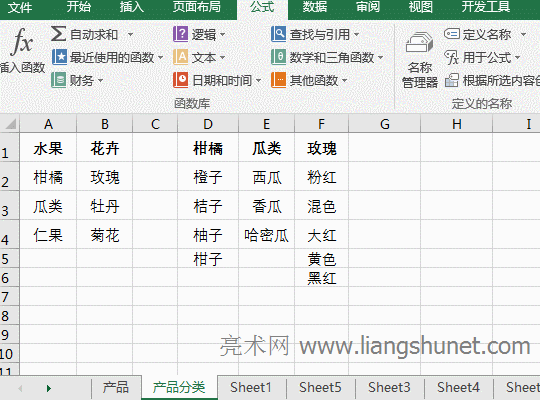Select cell containing 粉红
Viewport: 540px width, 400px height.
coord(322,177)
